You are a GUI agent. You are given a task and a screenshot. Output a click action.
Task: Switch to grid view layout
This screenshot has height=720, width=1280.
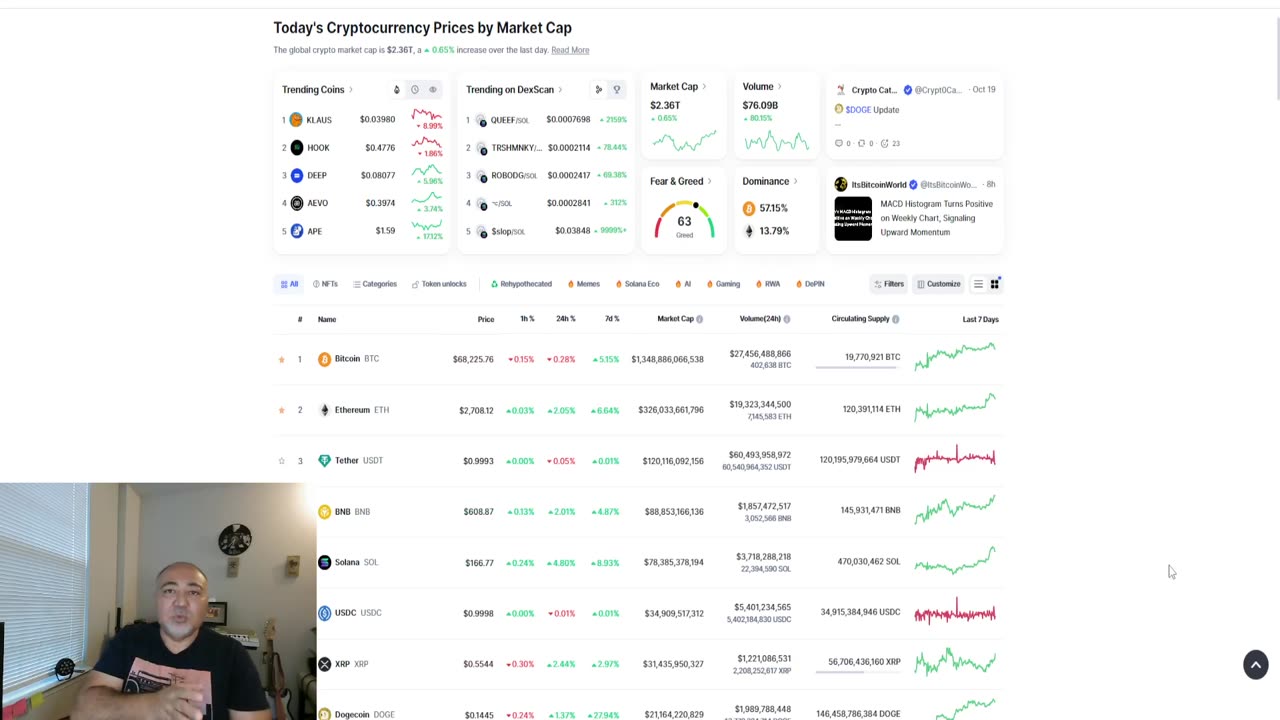click(995, 284)
